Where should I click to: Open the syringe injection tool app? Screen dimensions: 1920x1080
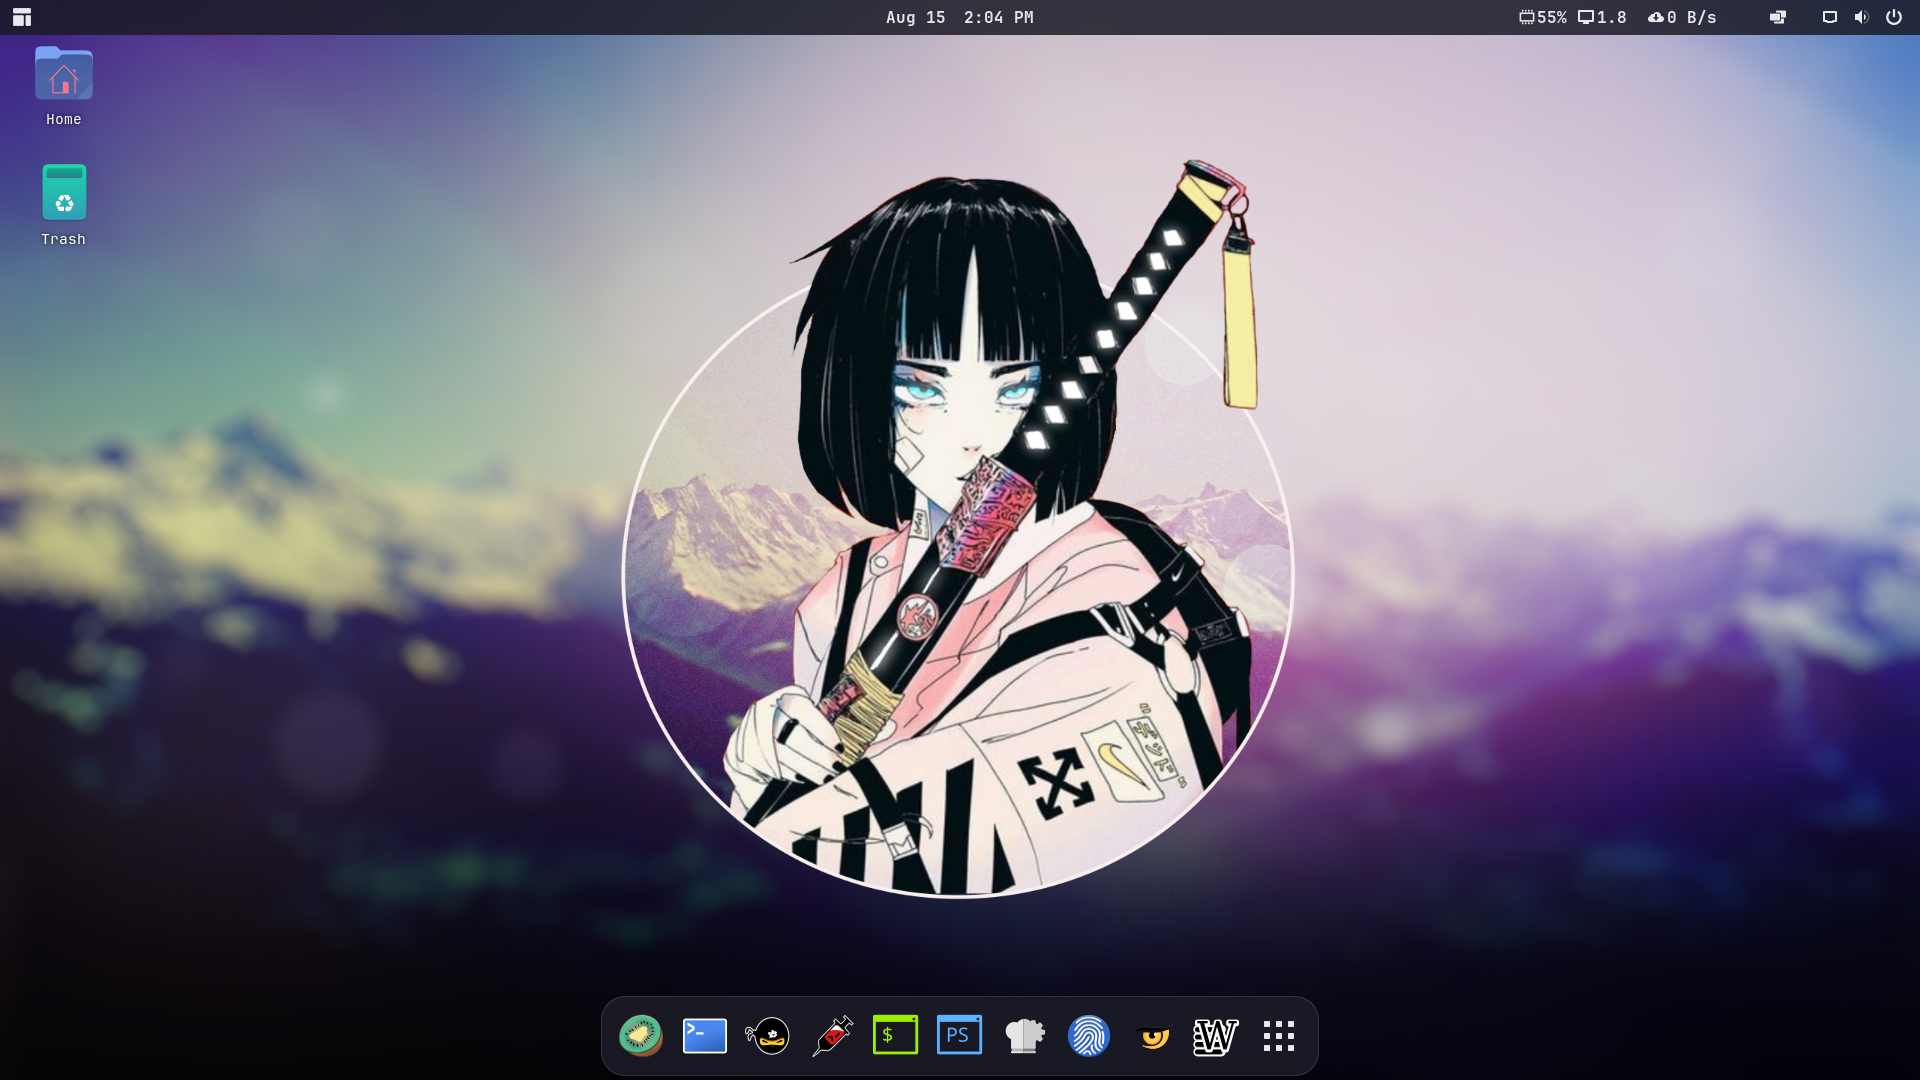click(x=833, y=1035)
